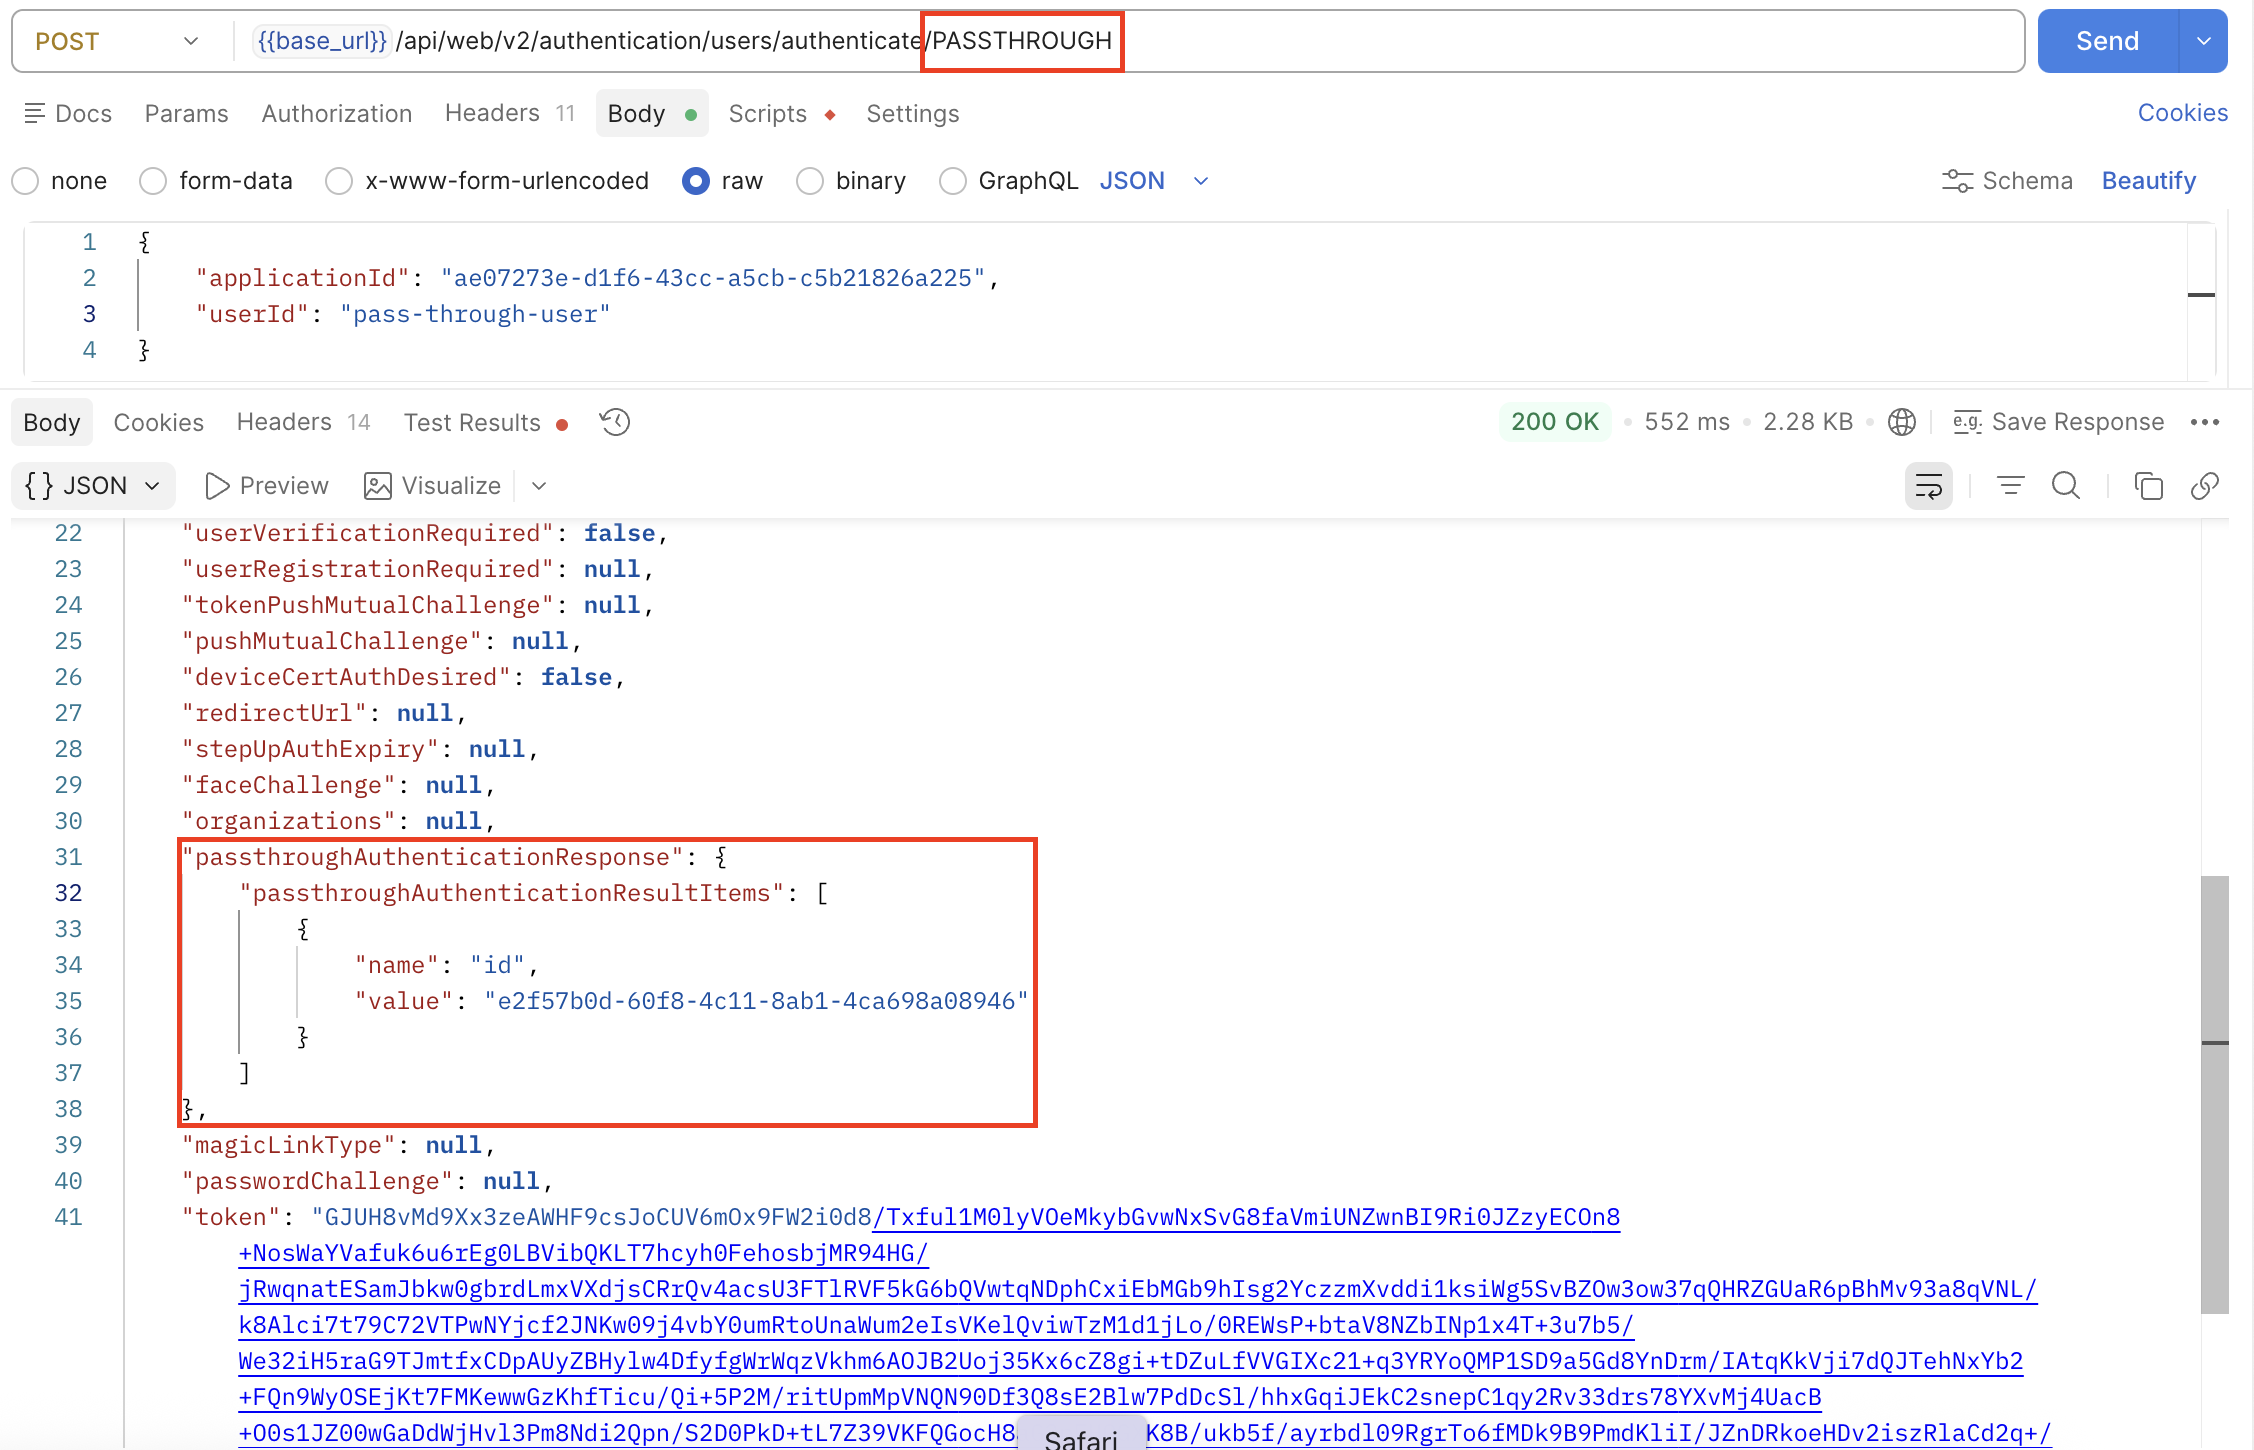Select the request Body tab

point(652,114)
